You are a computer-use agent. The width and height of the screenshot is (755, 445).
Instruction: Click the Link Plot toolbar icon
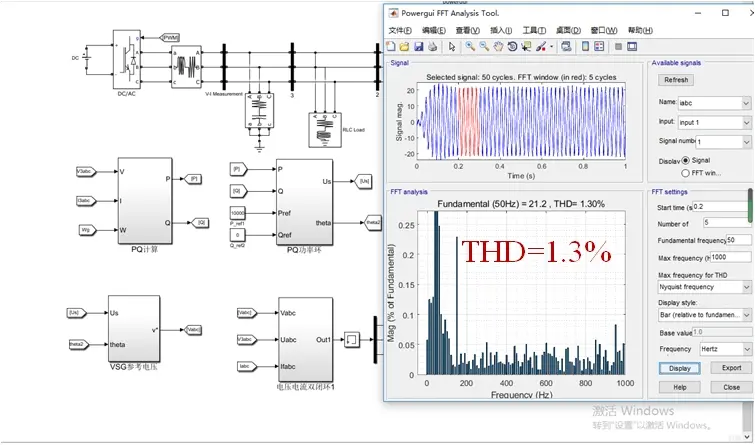(x=566, y=46)
